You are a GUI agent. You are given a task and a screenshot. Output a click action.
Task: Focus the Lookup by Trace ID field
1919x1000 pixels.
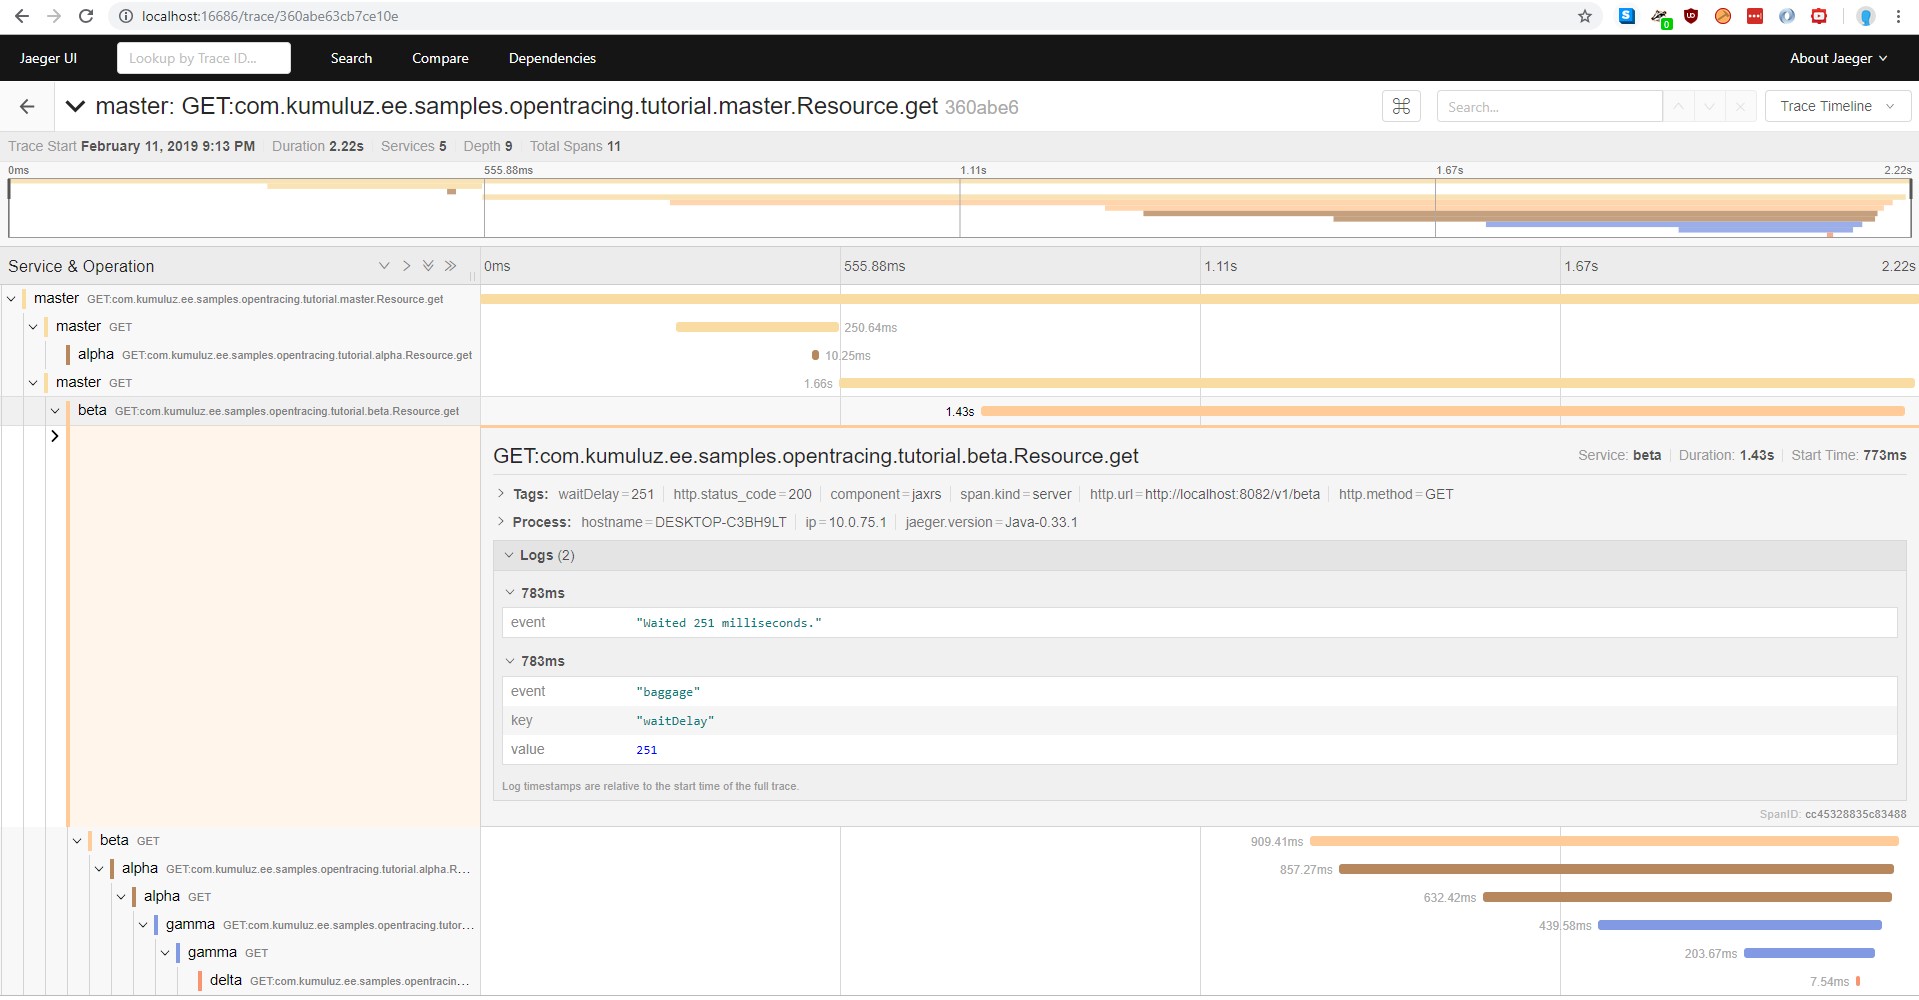[203, 58]
